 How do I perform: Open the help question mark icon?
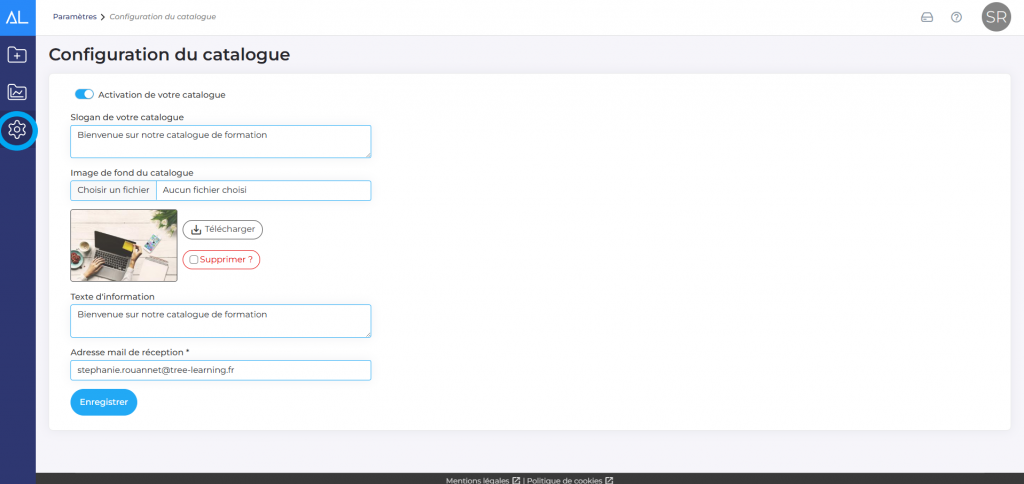[x=956, y=17]
